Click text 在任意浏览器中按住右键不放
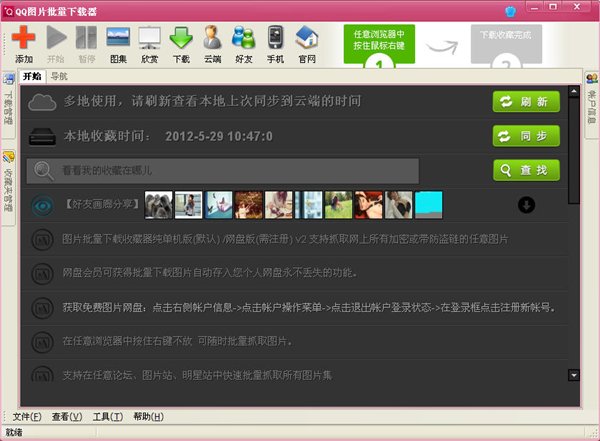Screen dimensions: 600x441 [x=127, y=341]
